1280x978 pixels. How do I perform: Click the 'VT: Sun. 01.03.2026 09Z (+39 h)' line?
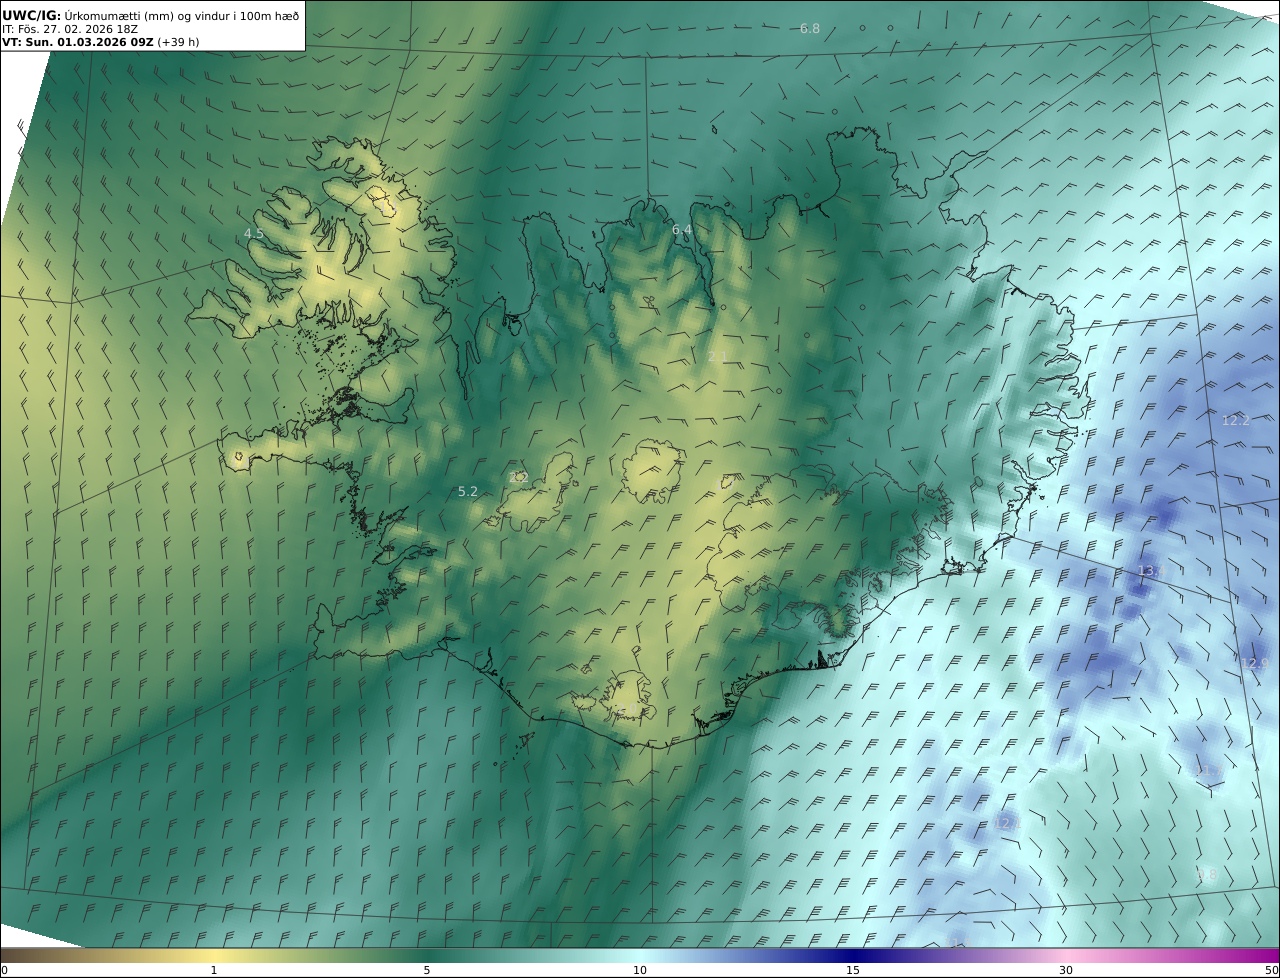click(100, 42)
